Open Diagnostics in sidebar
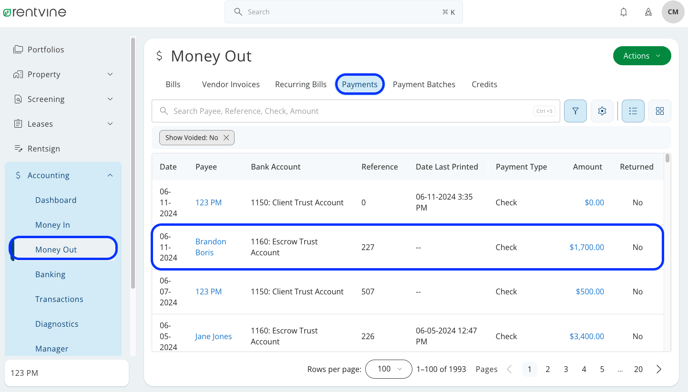The width and height of the screenshot is (688, 392). click(x=57, y=324)
